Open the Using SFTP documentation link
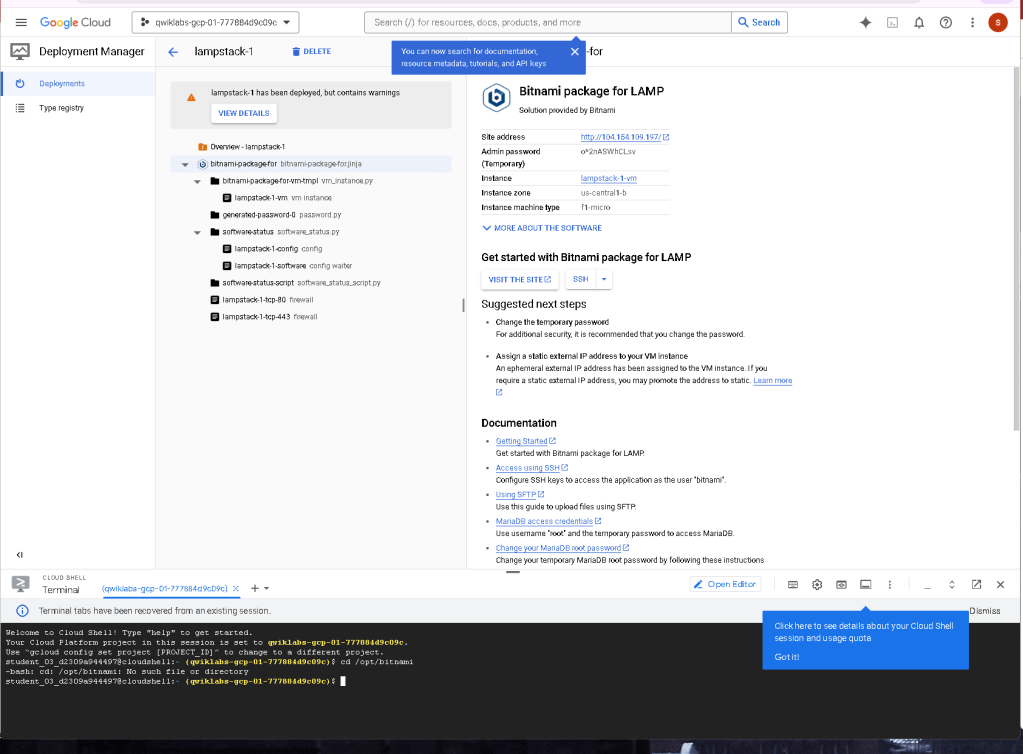Viewport: 1023px width, 754px height. pyautogui.click(x=519, y=494)
